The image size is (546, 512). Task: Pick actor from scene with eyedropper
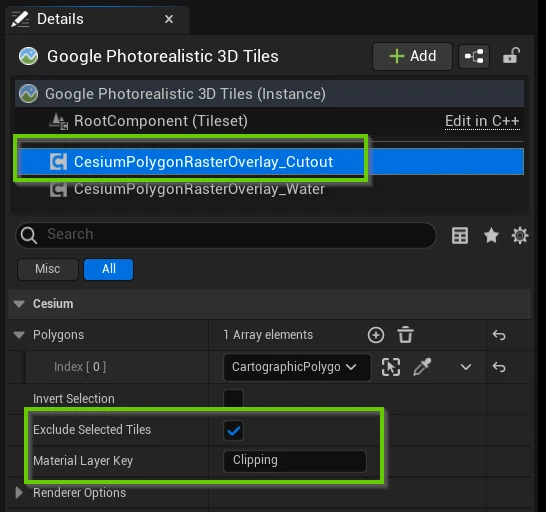click(422, 367)
